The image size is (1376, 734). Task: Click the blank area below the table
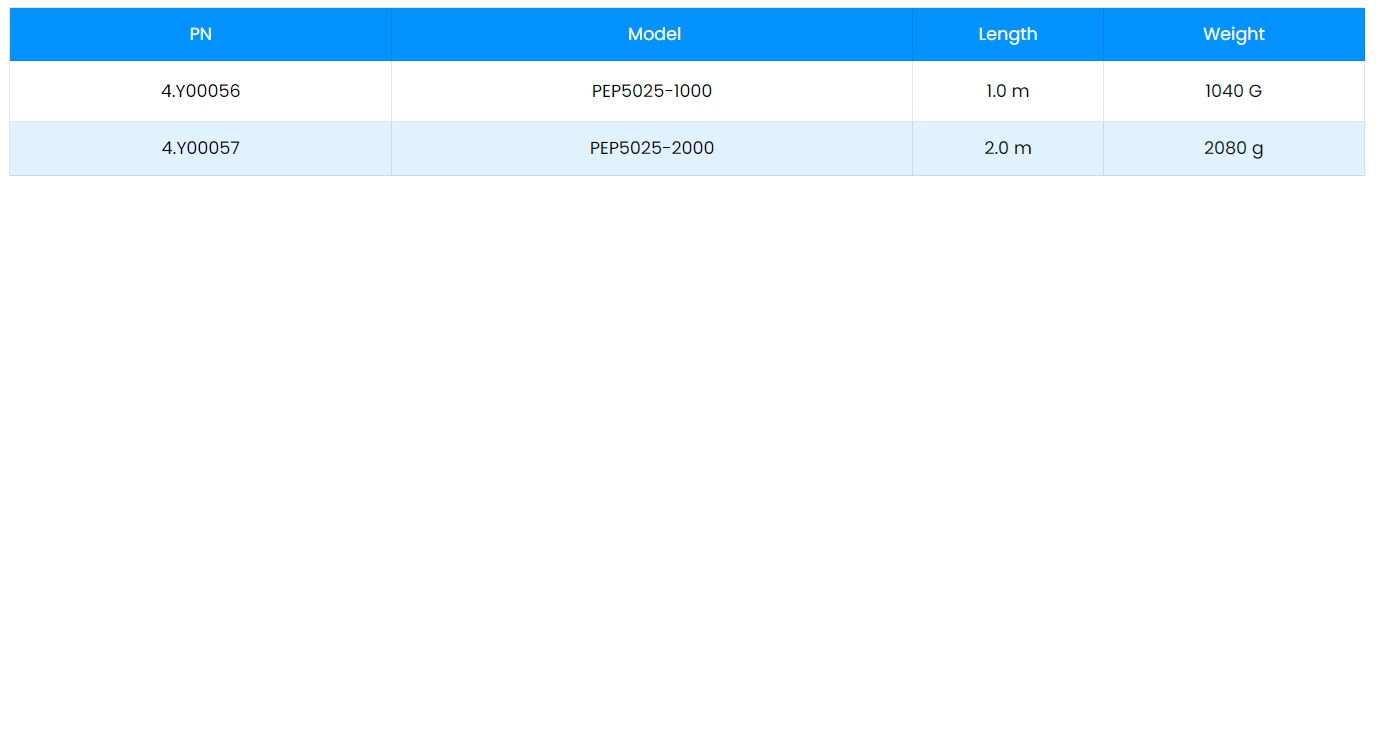click(x=688, y=450)
